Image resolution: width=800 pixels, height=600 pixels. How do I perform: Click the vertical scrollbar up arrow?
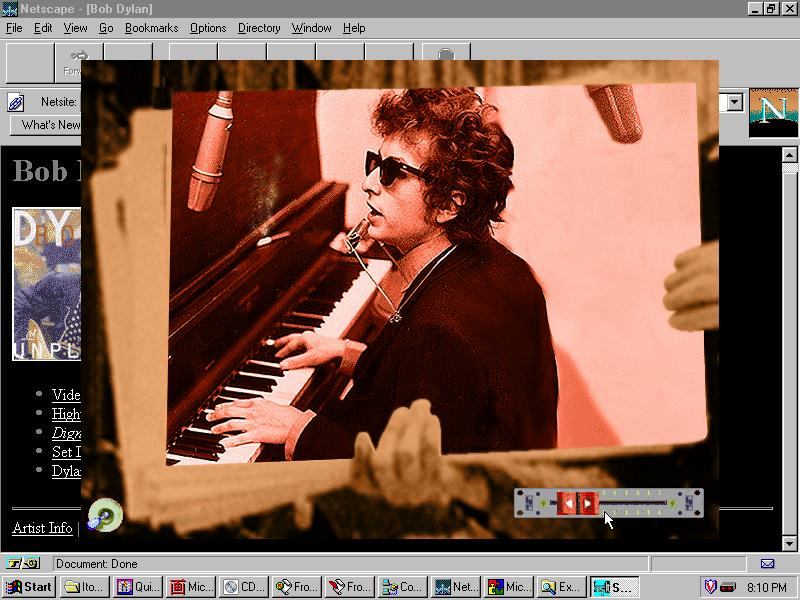(x=789, y=155)
